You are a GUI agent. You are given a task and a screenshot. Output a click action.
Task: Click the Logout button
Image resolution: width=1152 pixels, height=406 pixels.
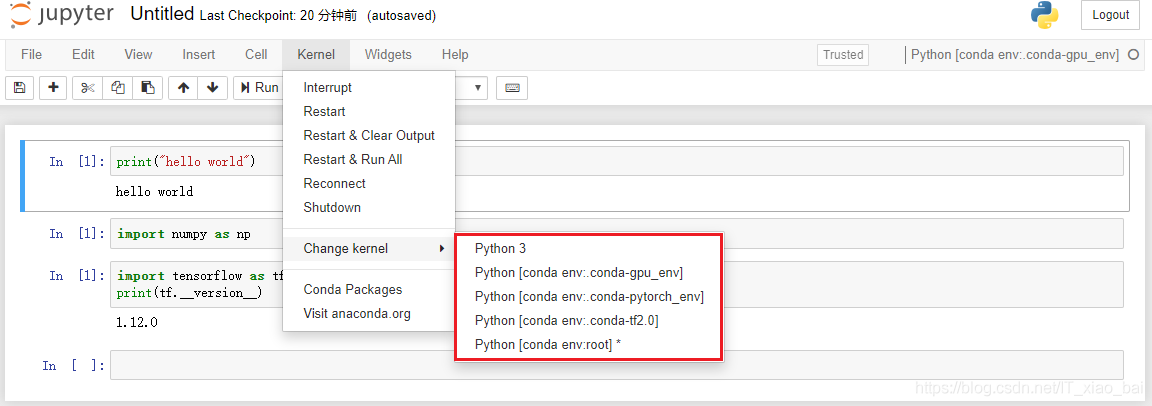[1110, 15]
